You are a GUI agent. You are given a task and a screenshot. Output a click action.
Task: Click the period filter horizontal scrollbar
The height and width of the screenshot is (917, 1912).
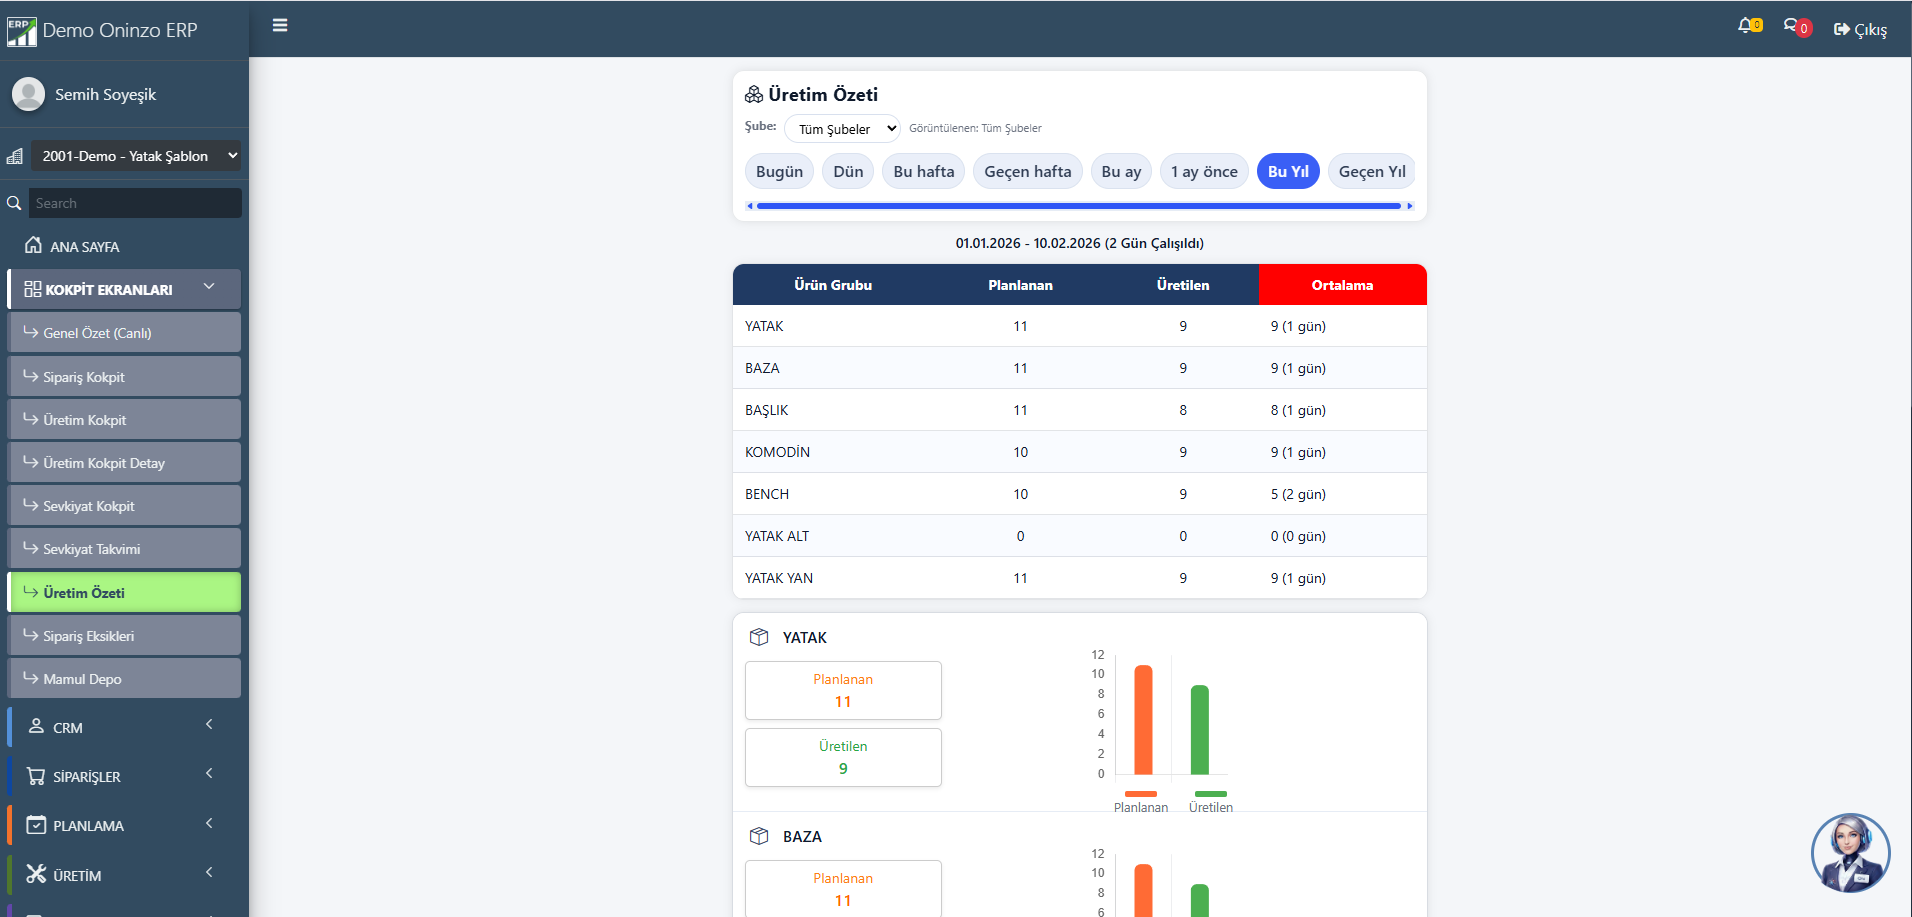click(1078, 206)
